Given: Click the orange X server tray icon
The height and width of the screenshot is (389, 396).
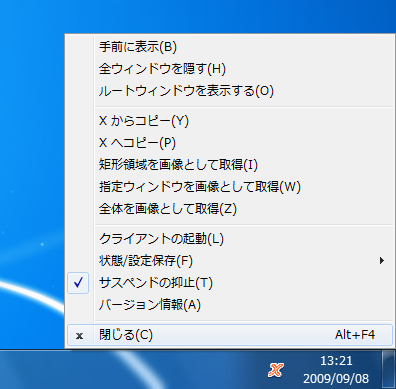Looking at the screenshot, I should 275,370.
